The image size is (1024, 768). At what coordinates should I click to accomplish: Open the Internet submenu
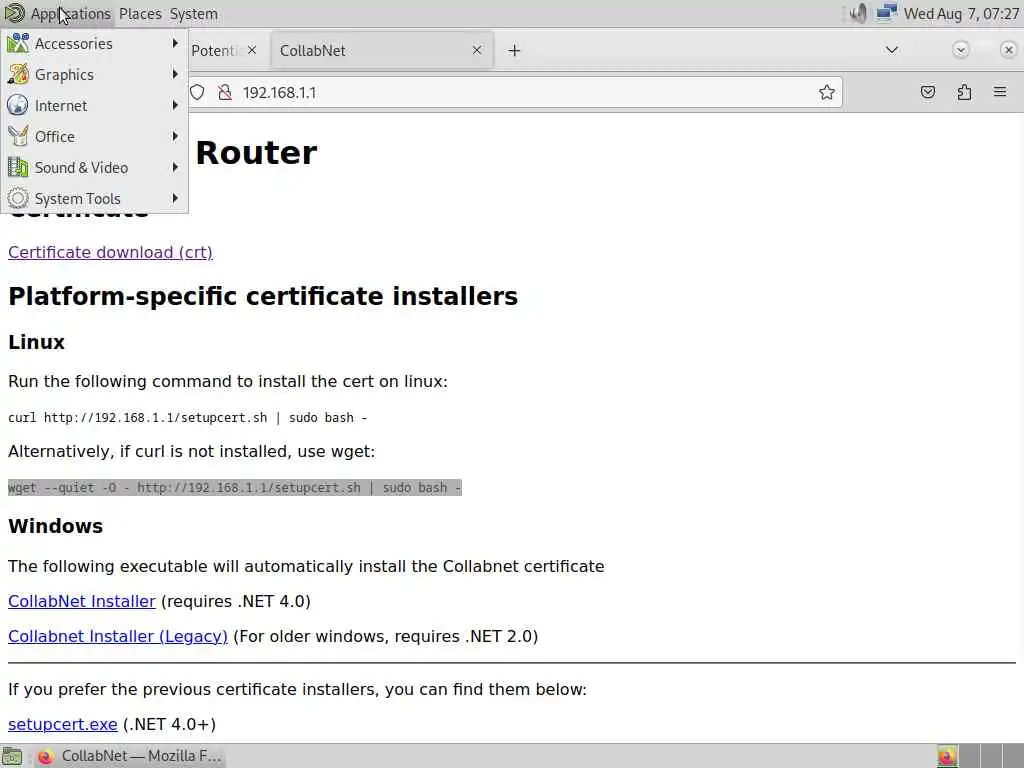click(x=94, y=106)
